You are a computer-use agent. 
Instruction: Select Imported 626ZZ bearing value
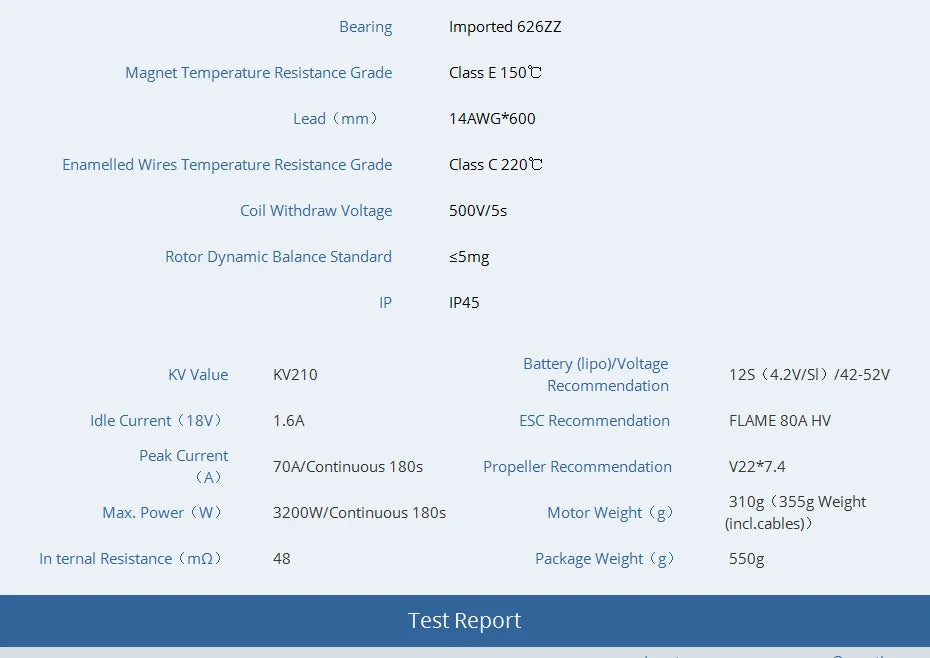click(505, 27)
